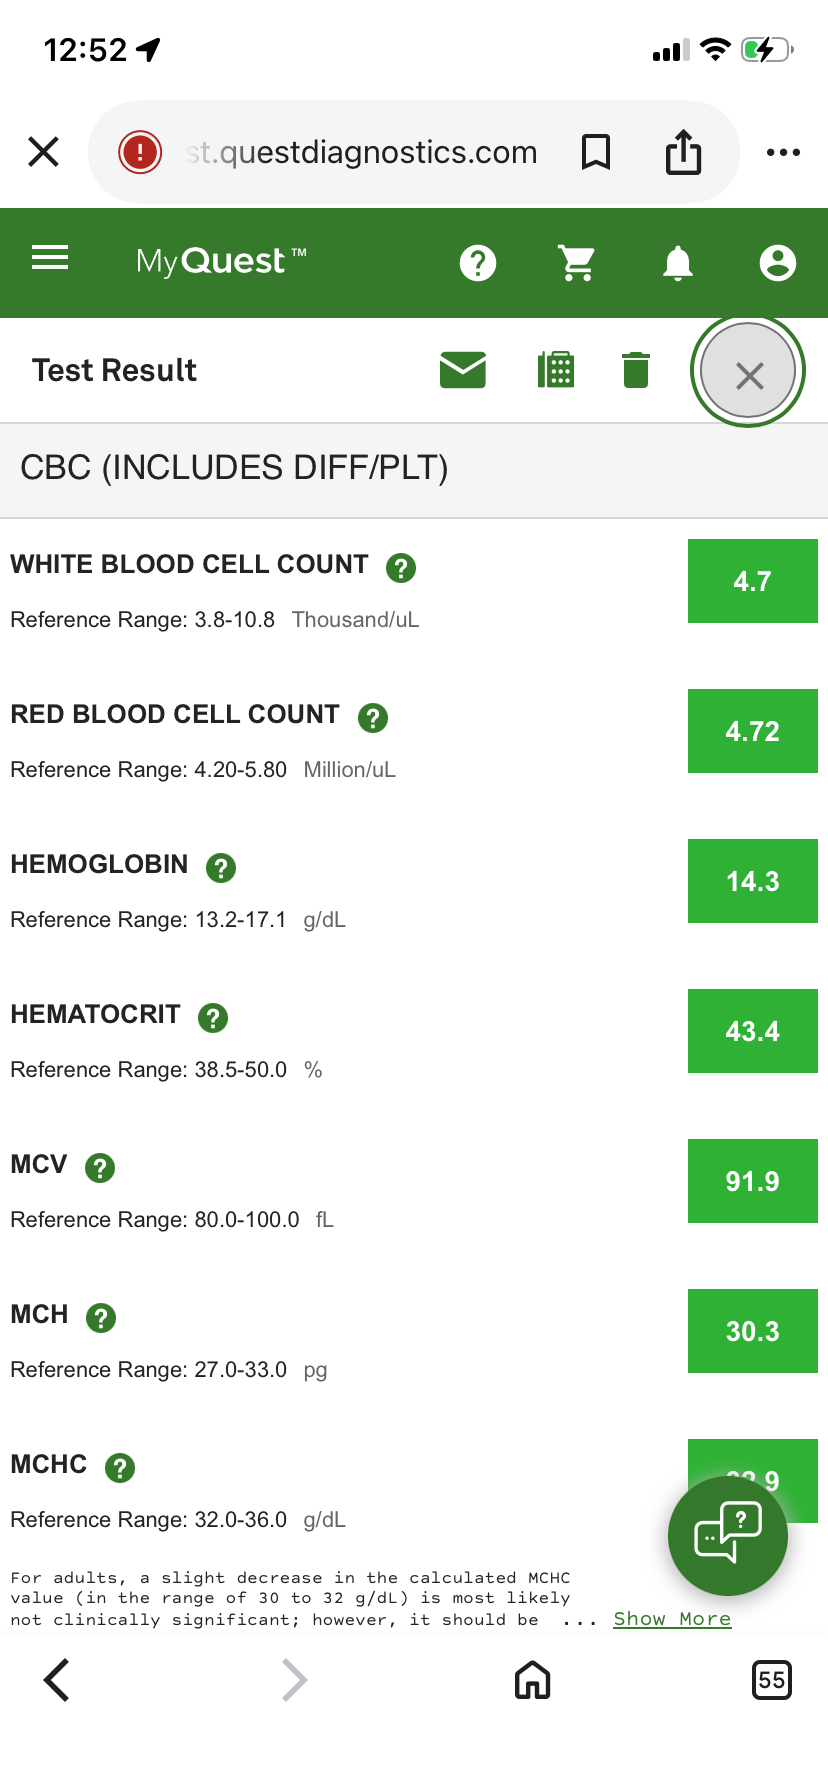This screenshot has width=828, height=1792.
Task: Show info about White Blood Cell Count
Action: pyautogui.click(x=401, y=568)
